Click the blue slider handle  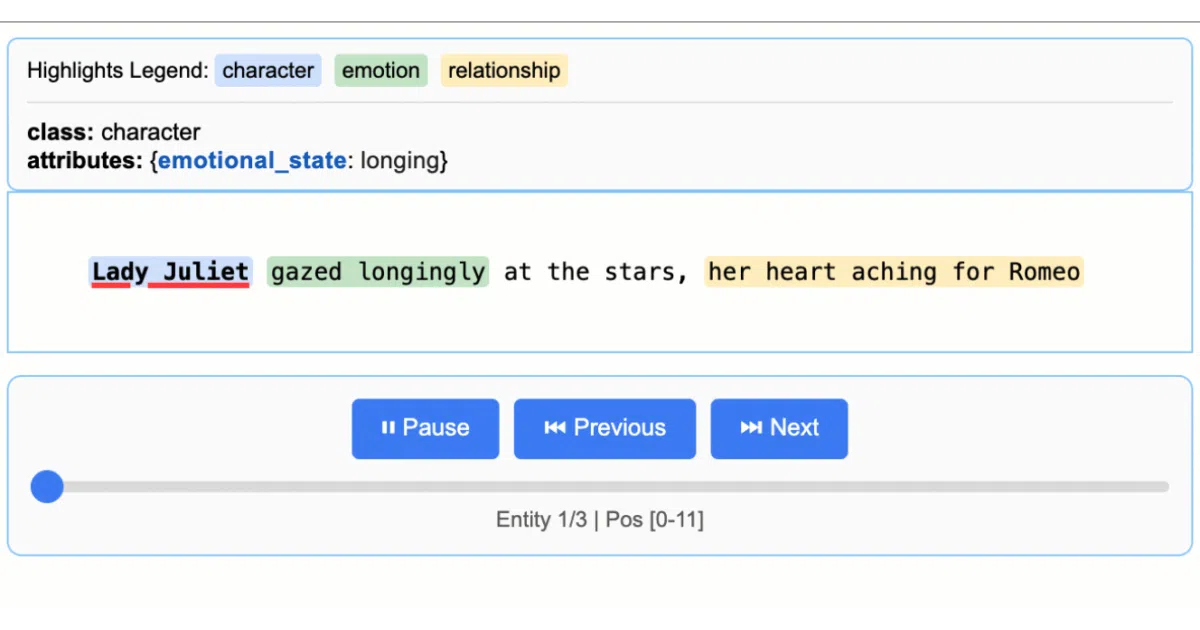pos(47,487)
